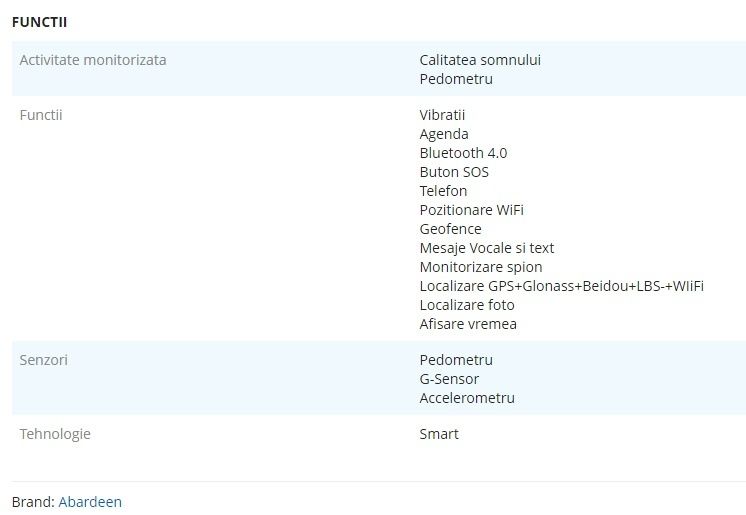This screenshot has width=746, height=515.
Task: Click the FUNCTII section heading
Action: tap(39, 22)
